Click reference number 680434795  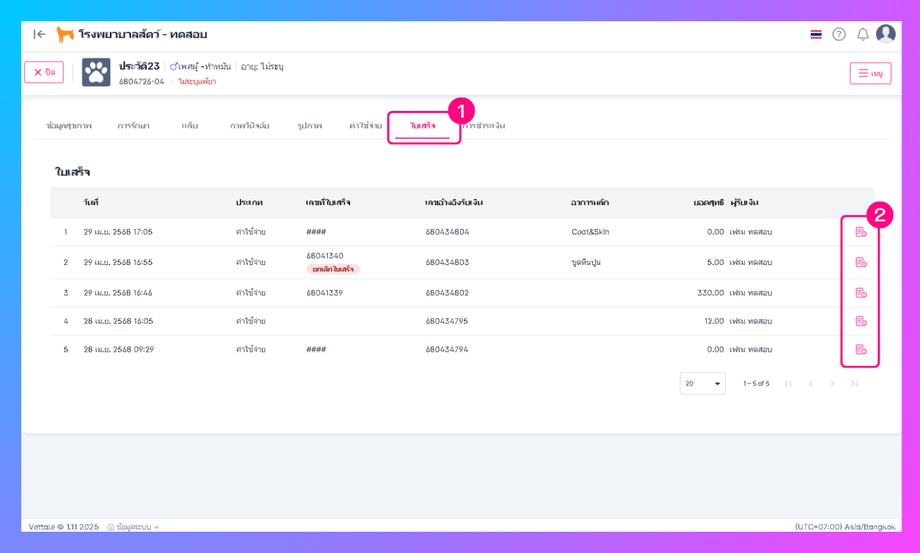[447, 321]
